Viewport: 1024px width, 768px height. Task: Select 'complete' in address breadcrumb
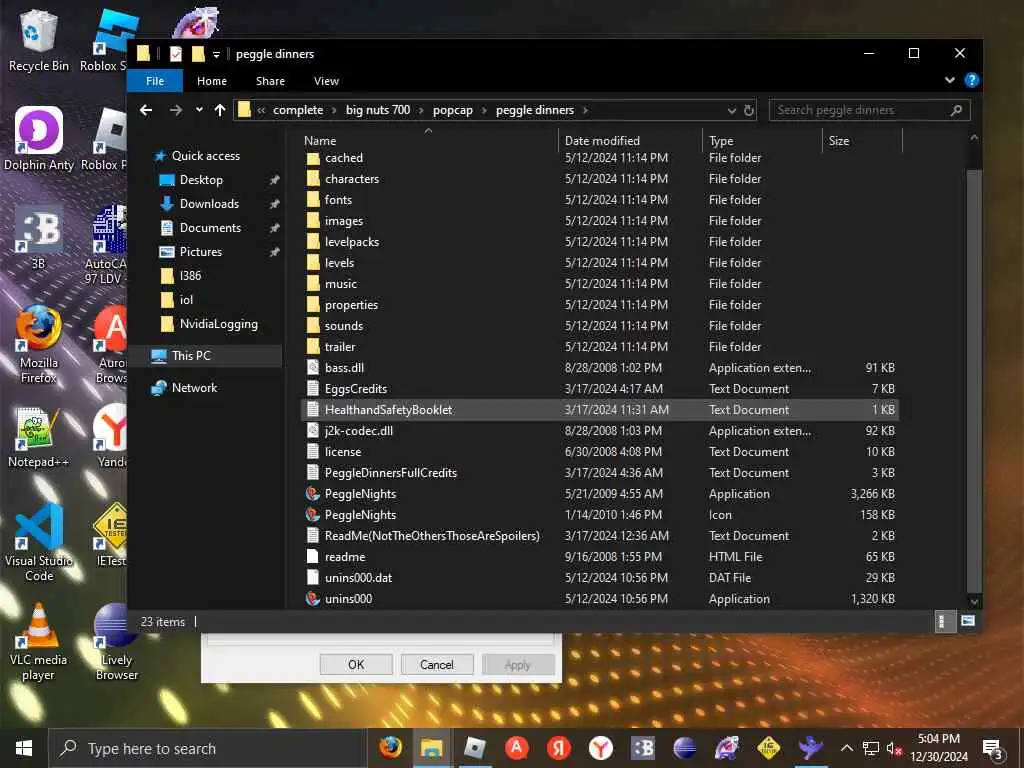[298, 110]
